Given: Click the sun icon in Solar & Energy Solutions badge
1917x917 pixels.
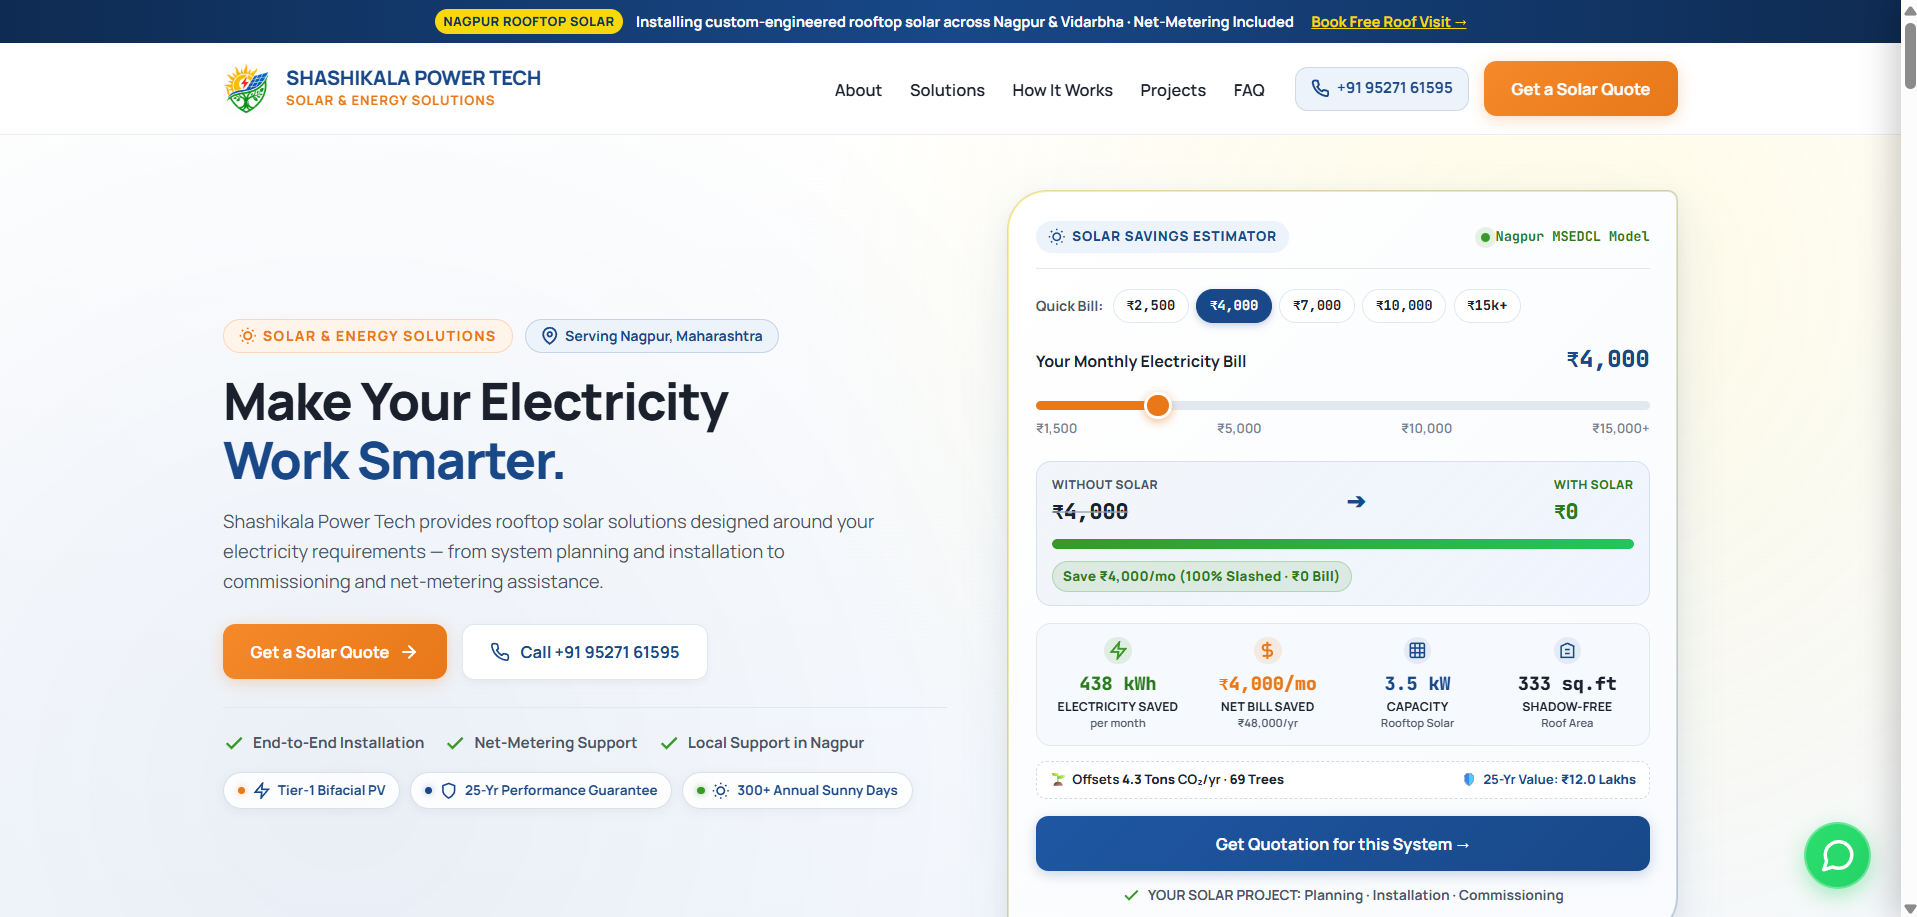Looking at the screenshot, I should [247, 336].
